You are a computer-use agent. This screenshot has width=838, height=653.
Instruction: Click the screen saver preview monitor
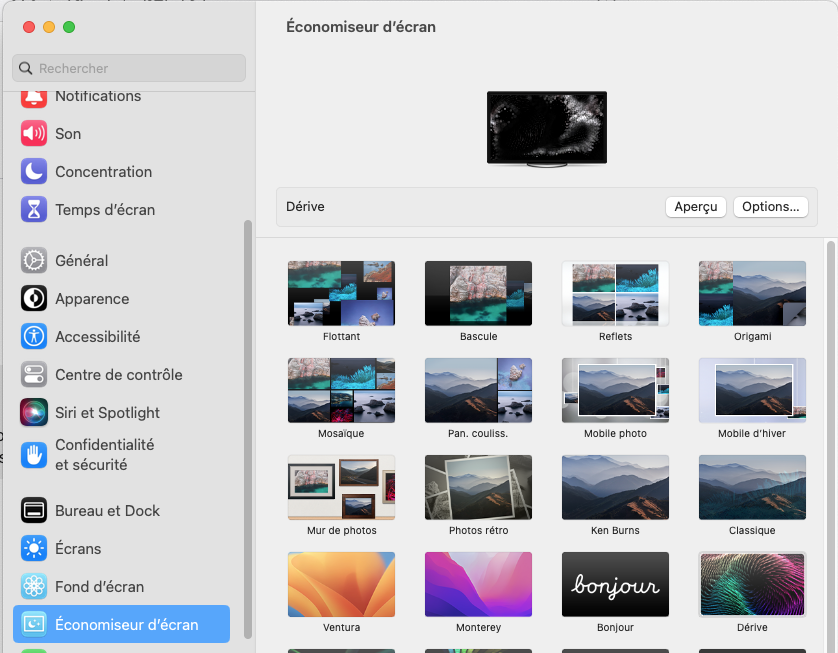547,129
